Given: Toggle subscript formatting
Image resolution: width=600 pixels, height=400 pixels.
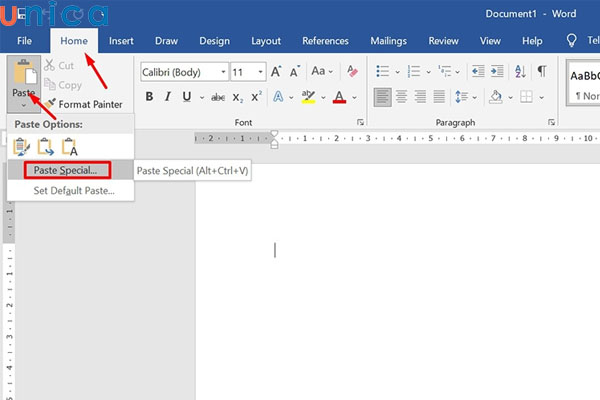Looking at the screenshot, I should (239, 97).
